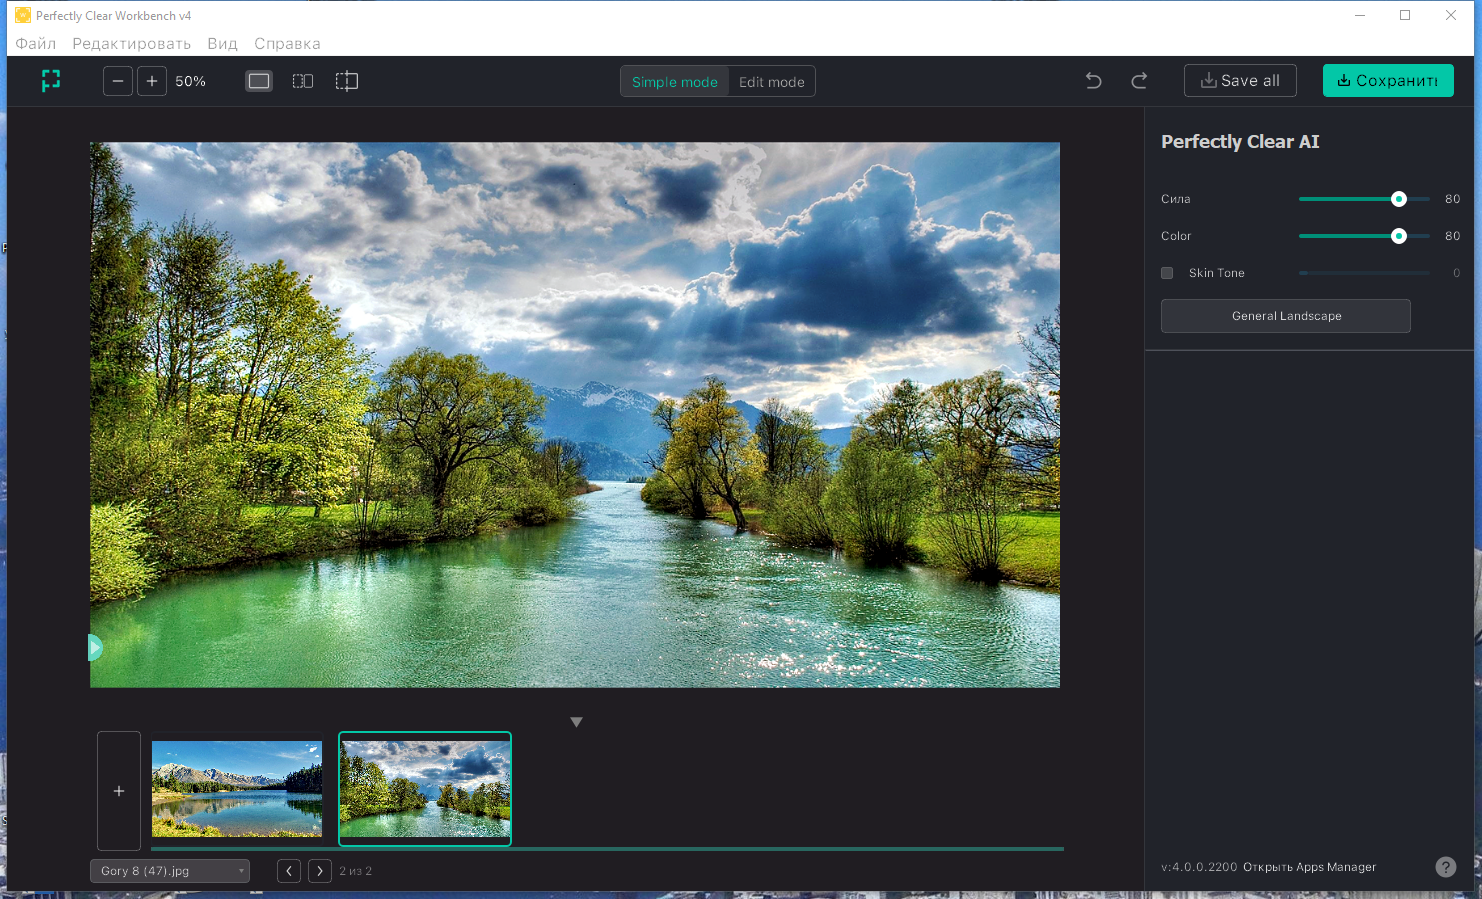
Task: Open the General Landscape preset selector
Action: point(1286,316)
